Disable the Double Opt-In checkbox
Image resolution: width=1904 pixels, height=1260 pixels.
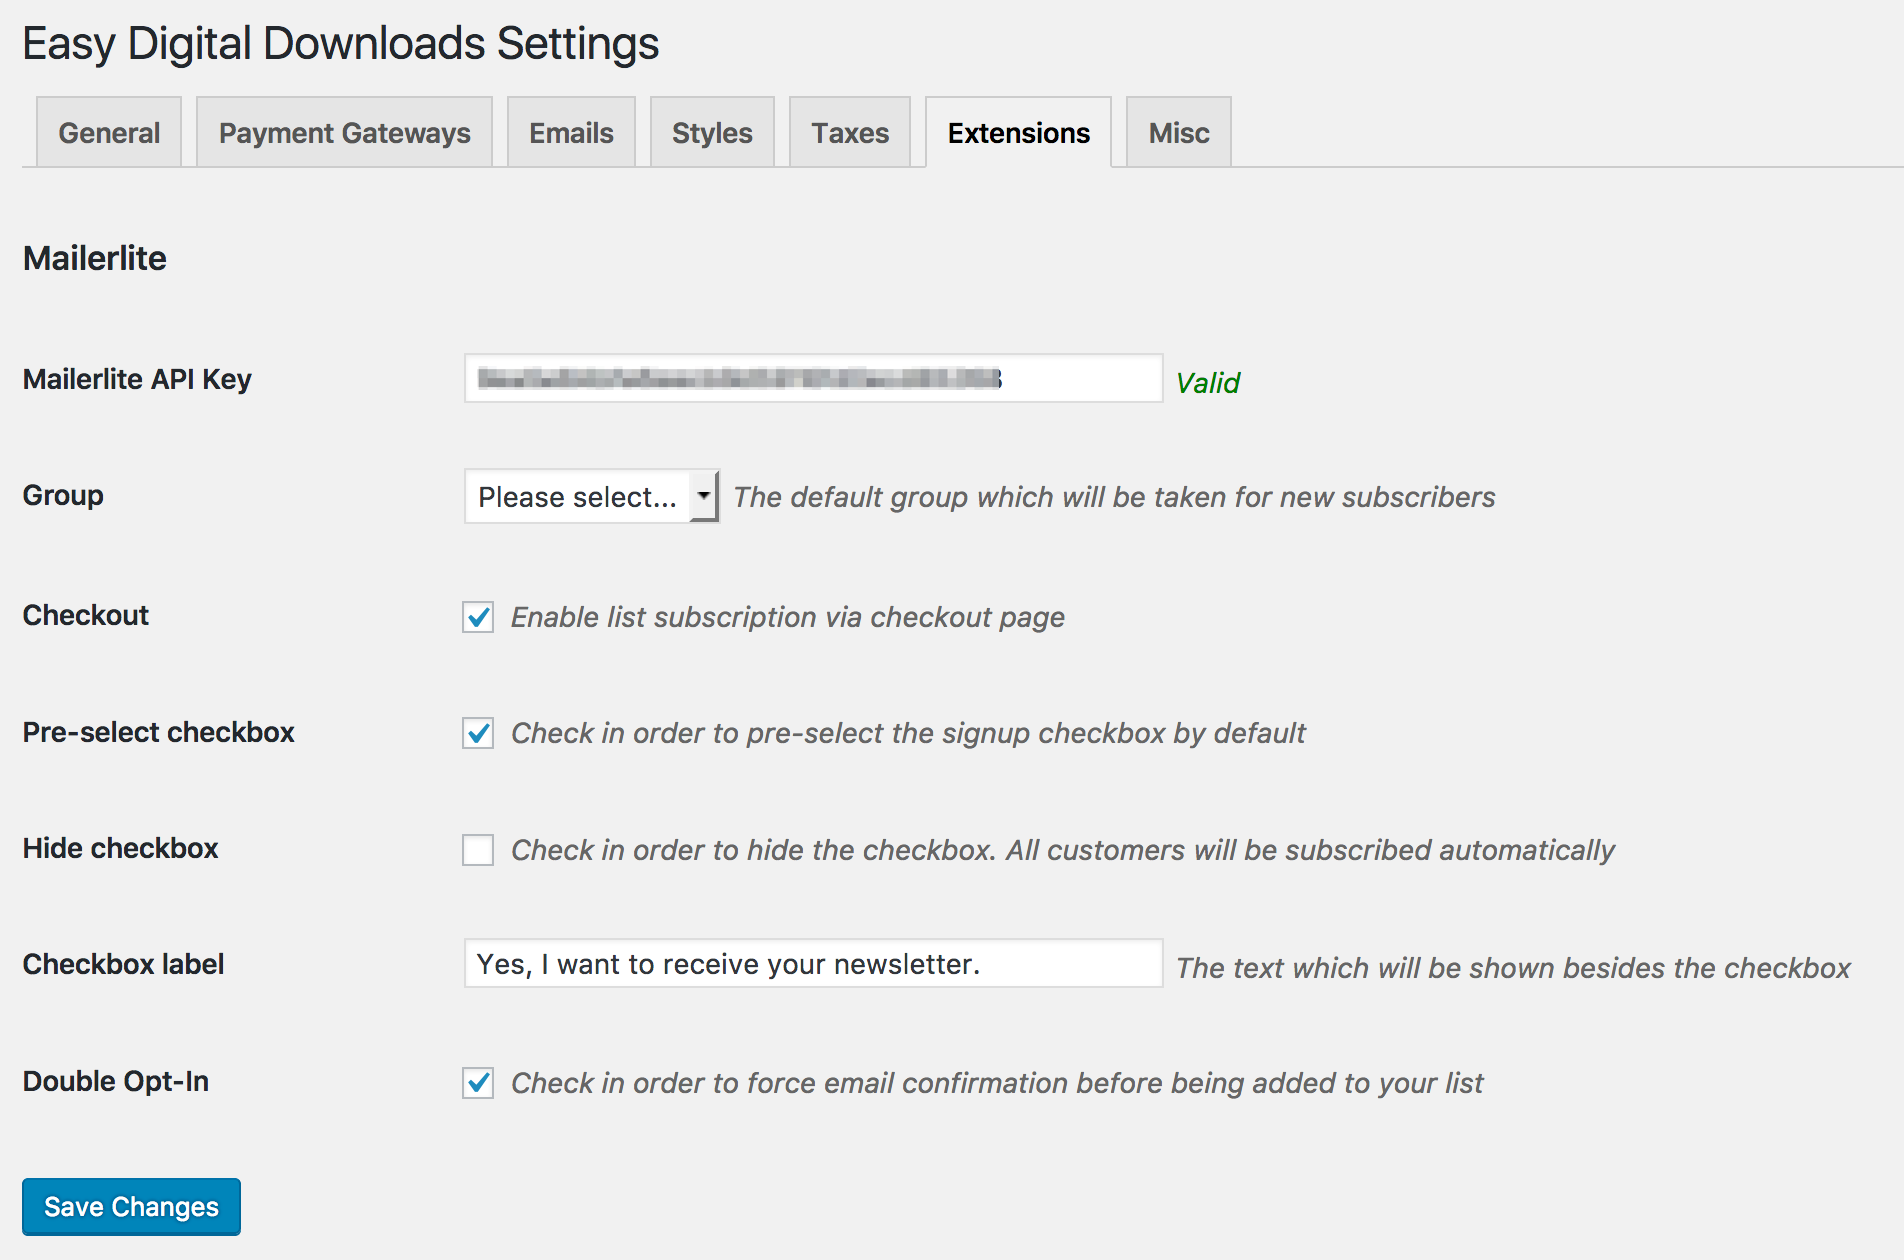pyautogui.click(x=478, y=1083)
